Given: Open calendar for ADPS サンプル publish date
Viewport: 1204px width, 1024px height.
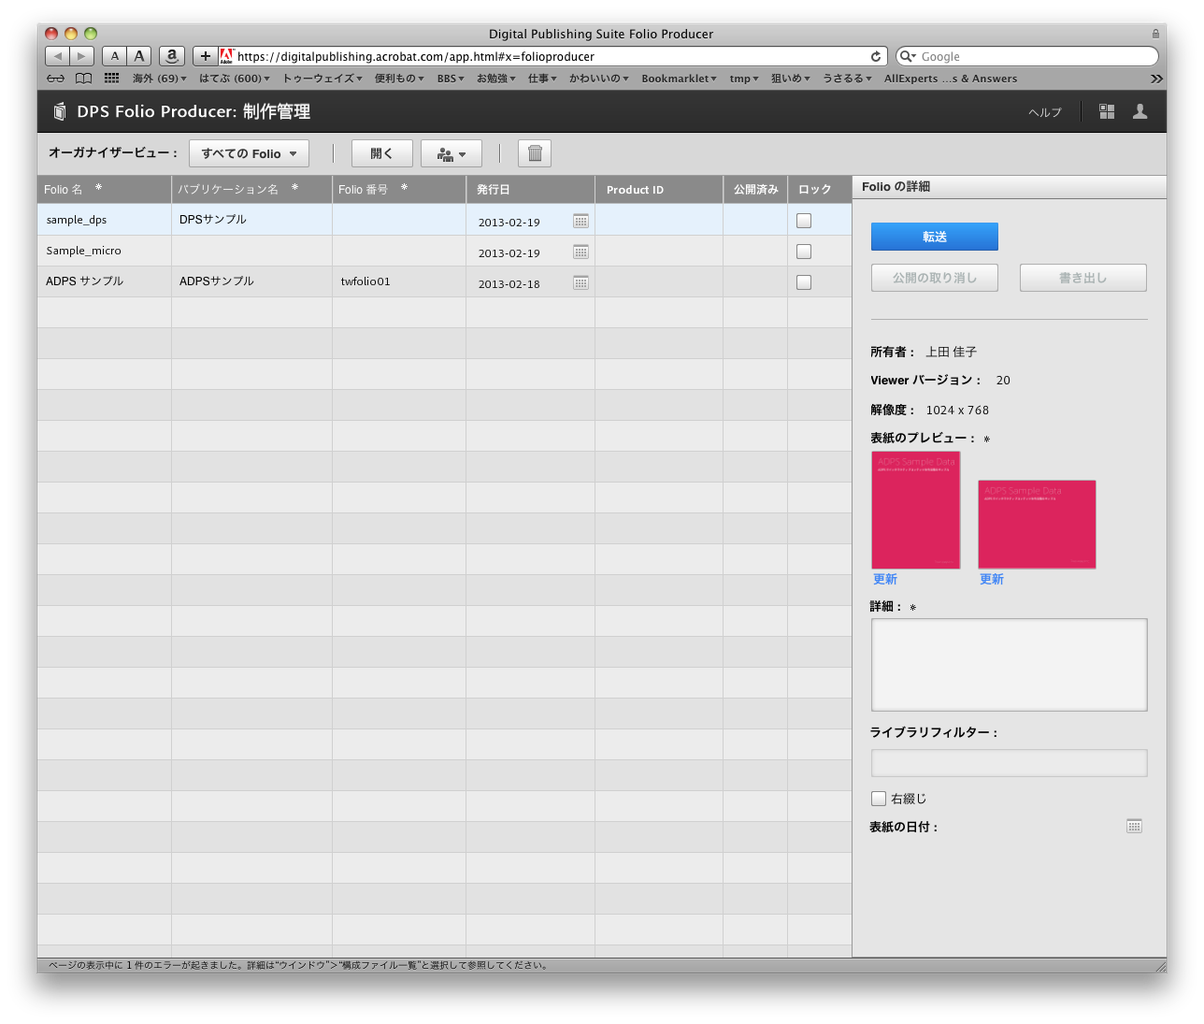Looking at the screenshot, I should 581,283.
